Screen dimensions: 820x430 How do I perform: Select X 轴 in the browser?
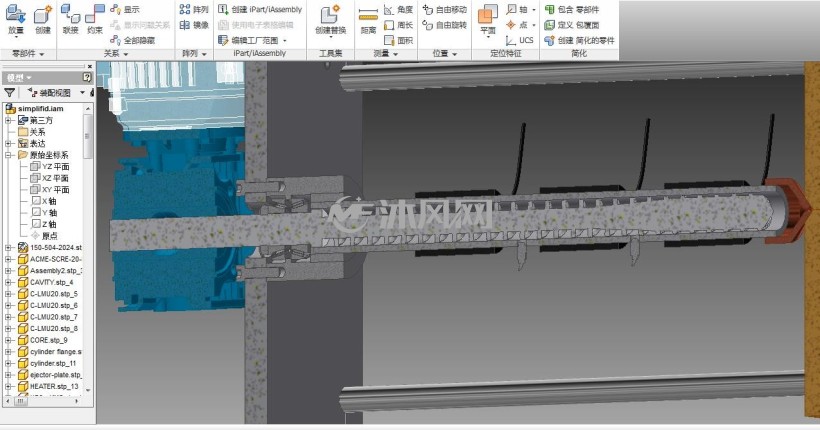(44, 201)
